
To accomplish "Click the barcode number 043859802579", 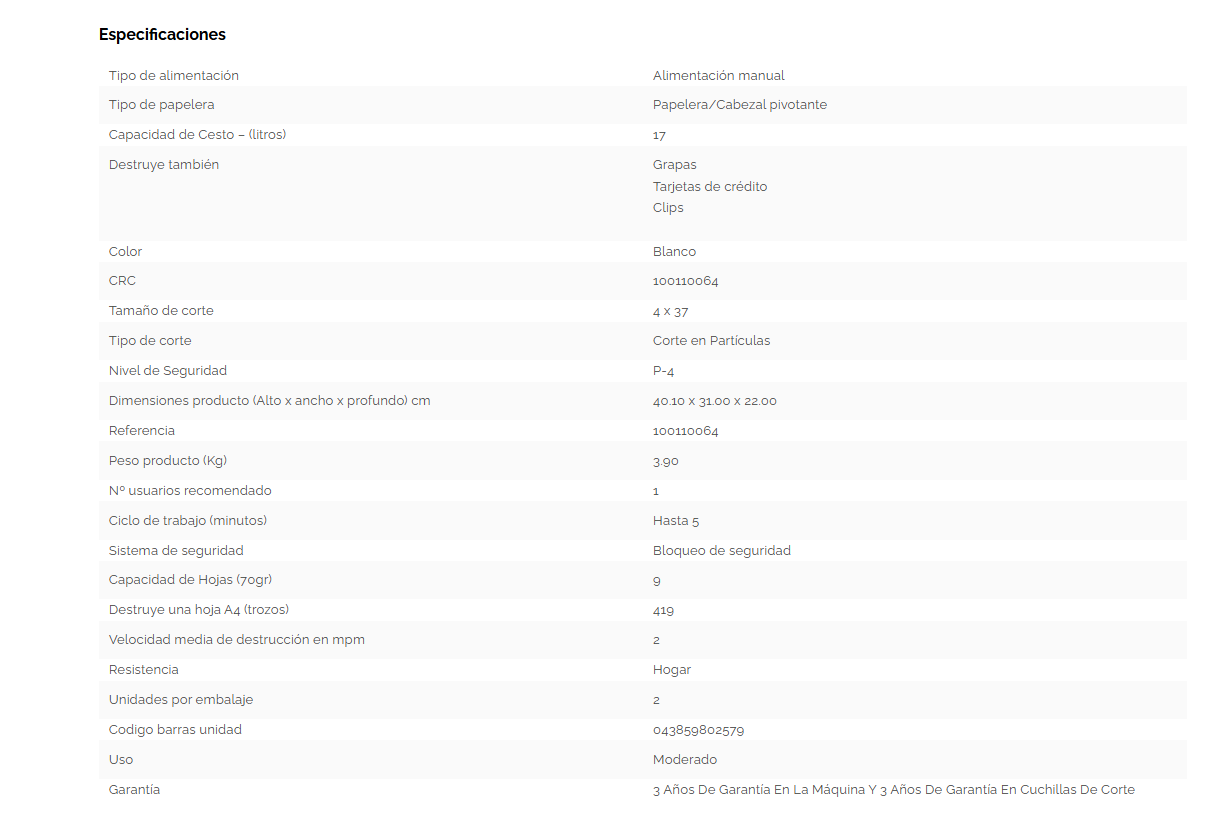I will click(x=698, y=730).
